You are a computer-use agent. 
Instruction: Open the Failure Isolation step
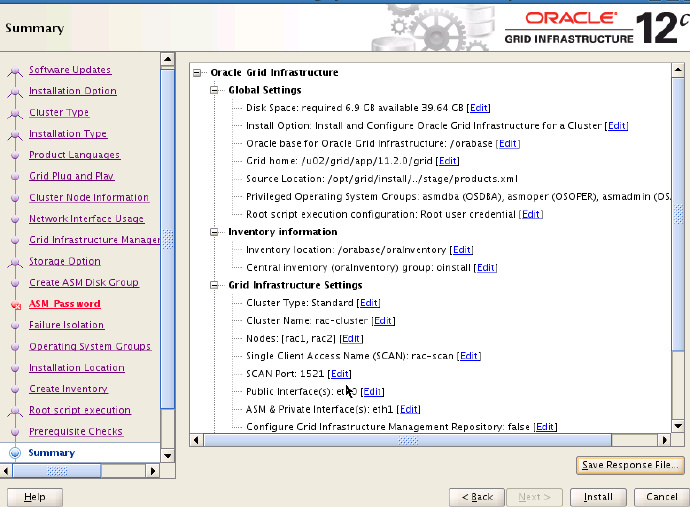click(x=66, y=325)
